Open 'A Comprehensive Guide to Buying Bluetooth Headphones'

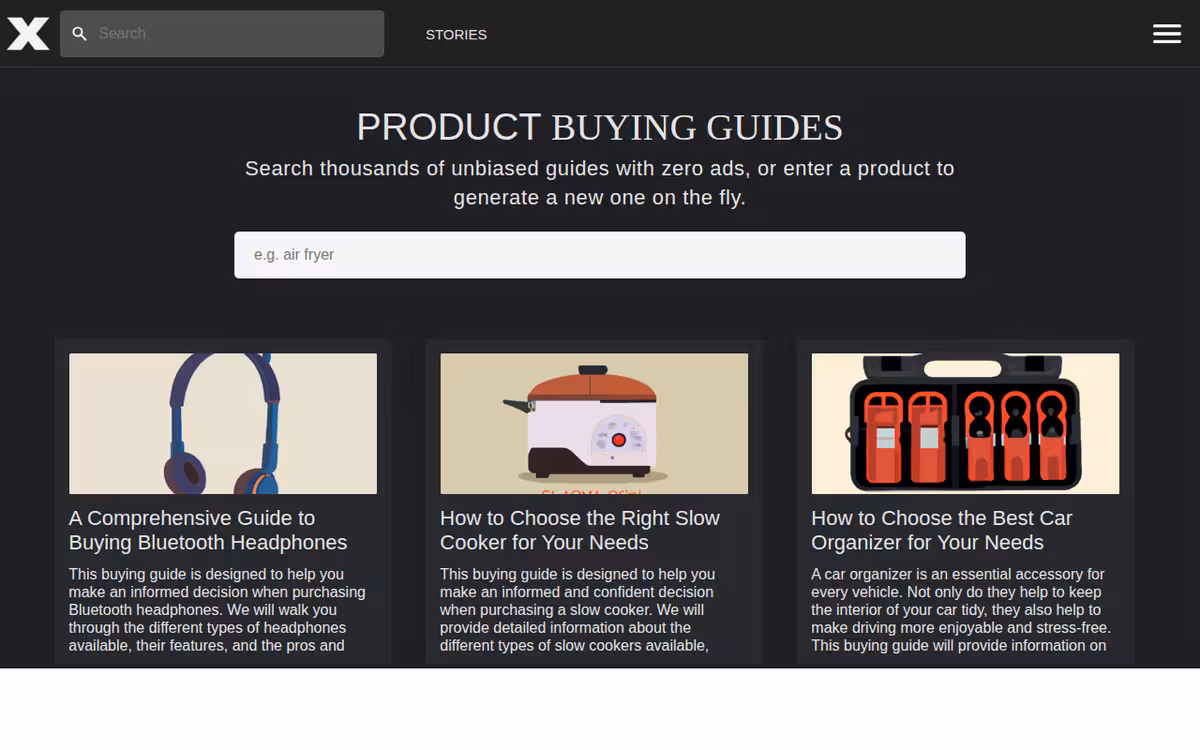click(x=208, y=530)
